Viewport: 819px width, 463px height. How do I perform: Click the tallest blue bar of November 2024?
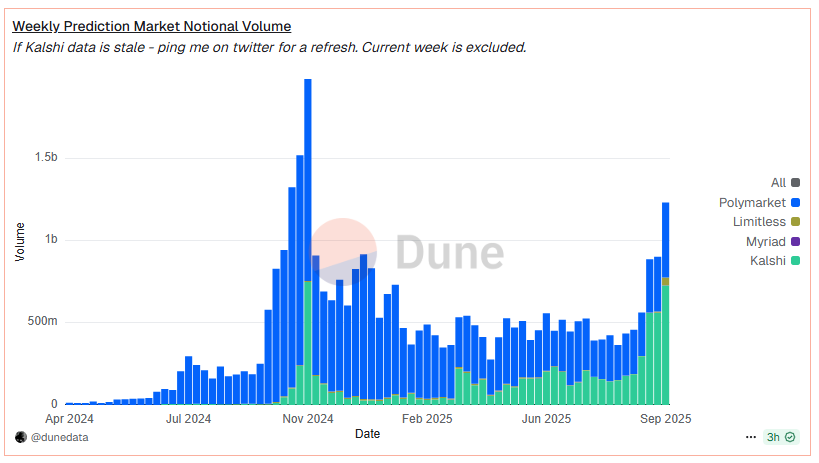(x=308, y=180)
